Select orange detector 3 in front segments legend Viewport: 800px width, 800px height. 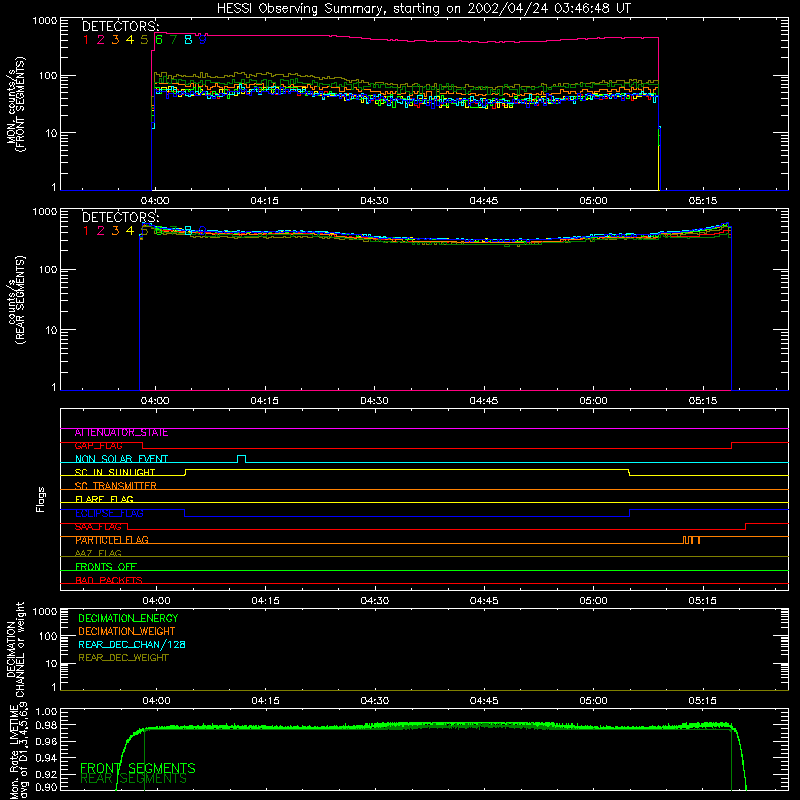tap(115, 40)
